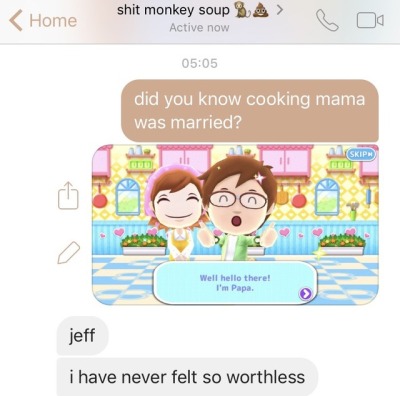Tap the purple next arrow in dialog
The image size is (400, 396).
305,293
